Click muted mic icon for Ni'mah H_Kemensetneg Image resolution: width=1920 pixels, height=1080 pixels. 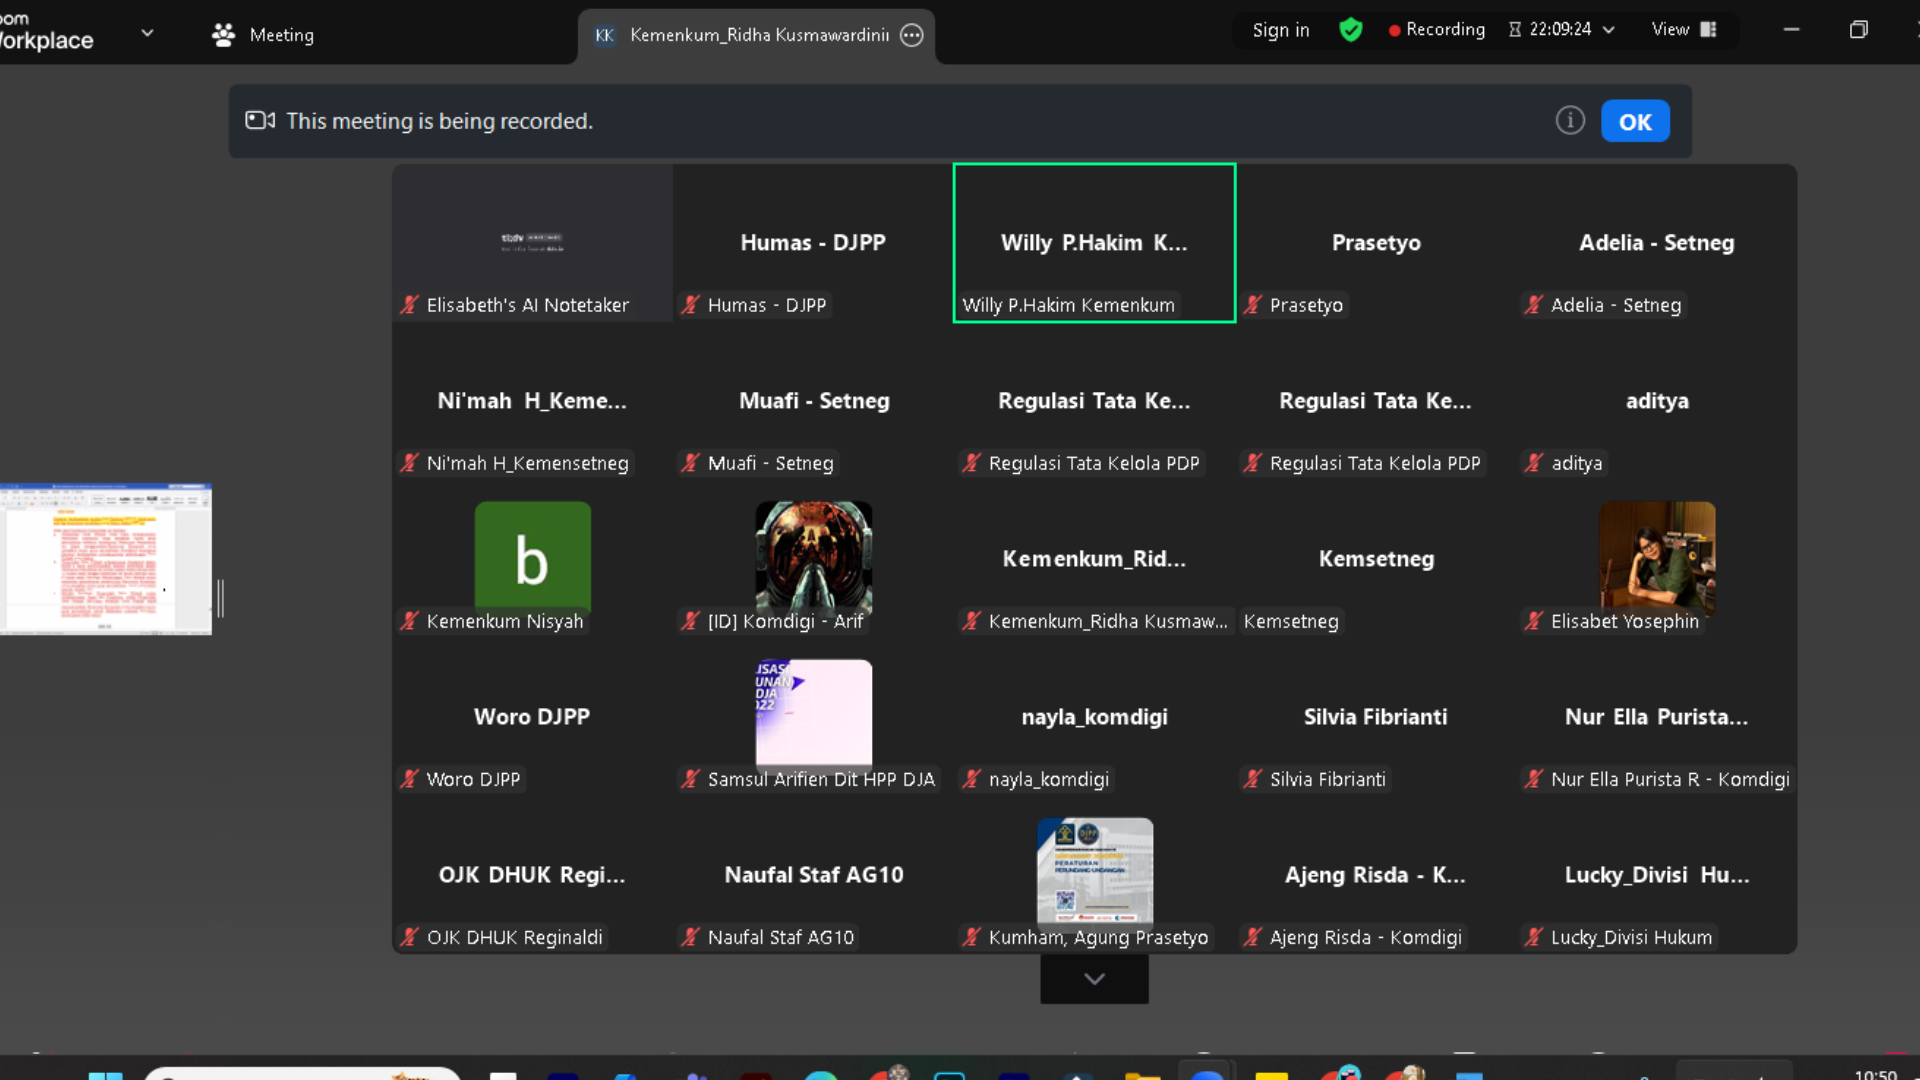(409, 463)
